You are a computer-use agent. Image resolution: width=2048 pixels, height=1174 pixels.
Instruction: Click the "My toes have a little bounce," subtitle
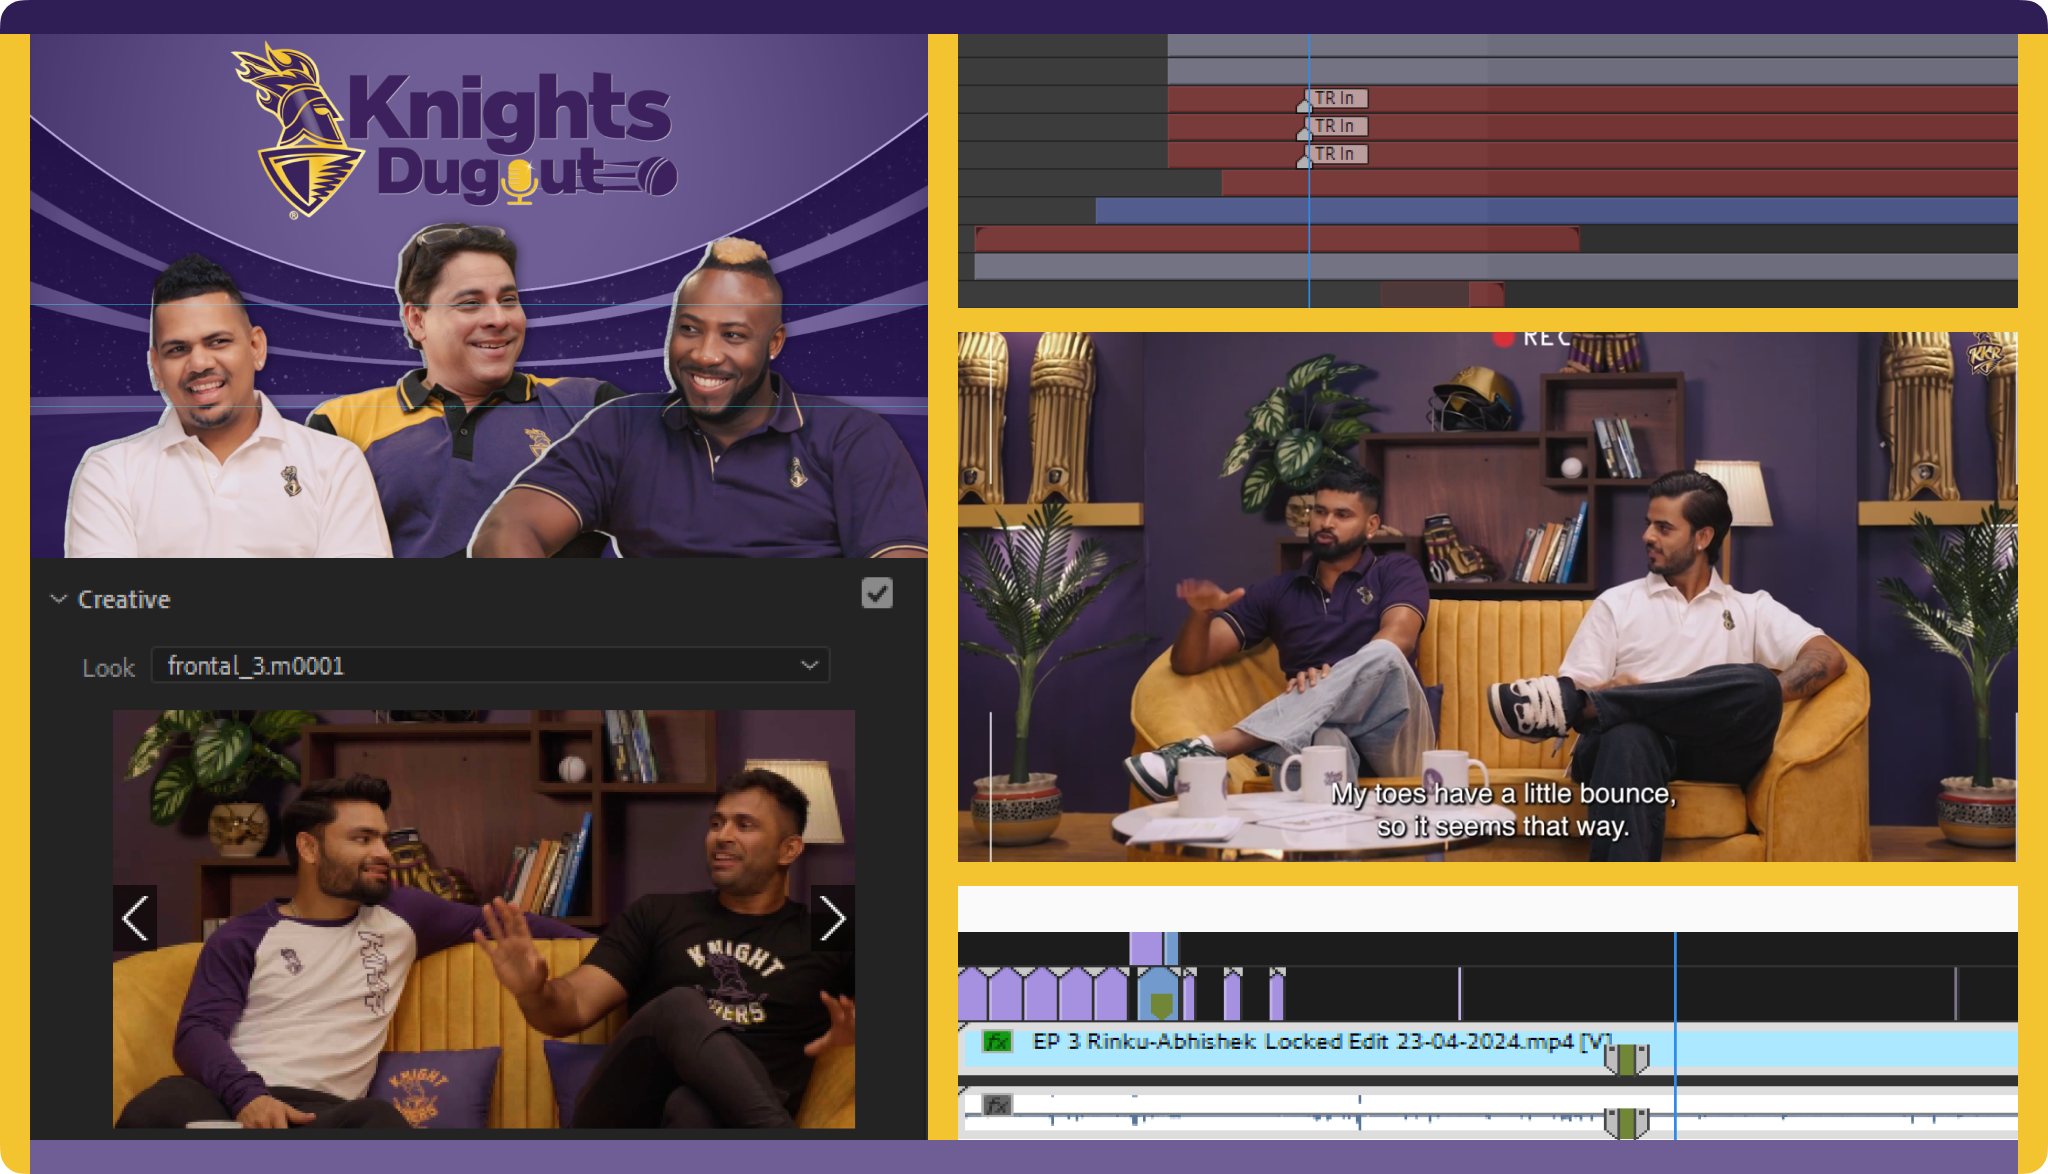pos(1503,794)
